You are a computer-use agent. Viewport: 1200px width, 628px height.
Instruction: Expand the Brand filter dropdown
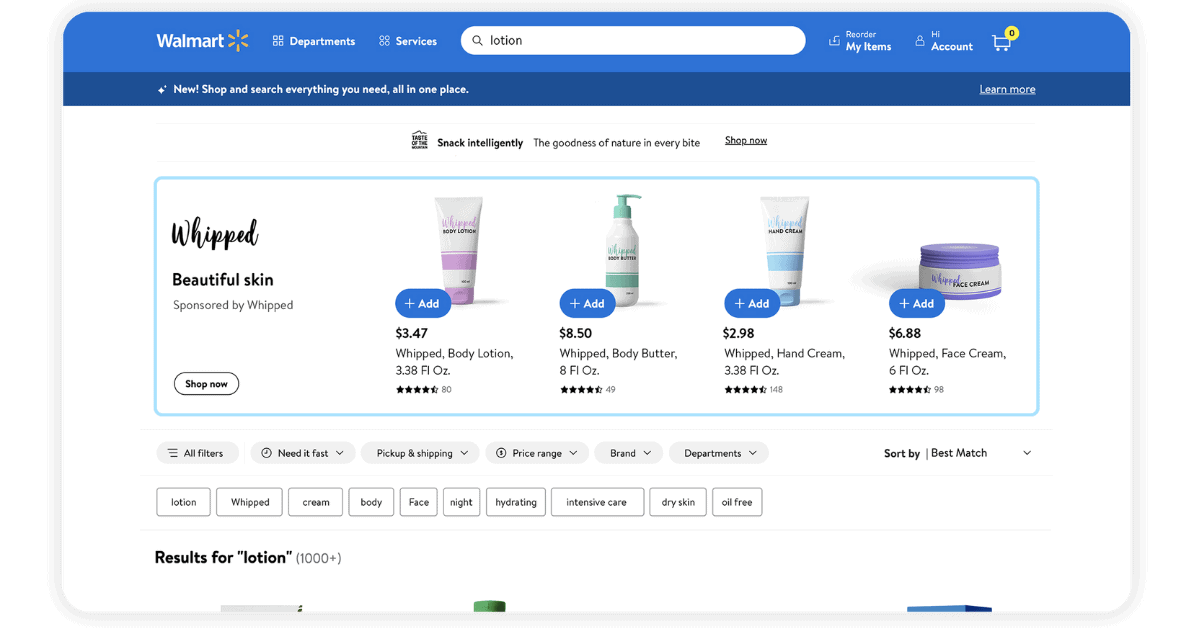(x=629, y=453)
